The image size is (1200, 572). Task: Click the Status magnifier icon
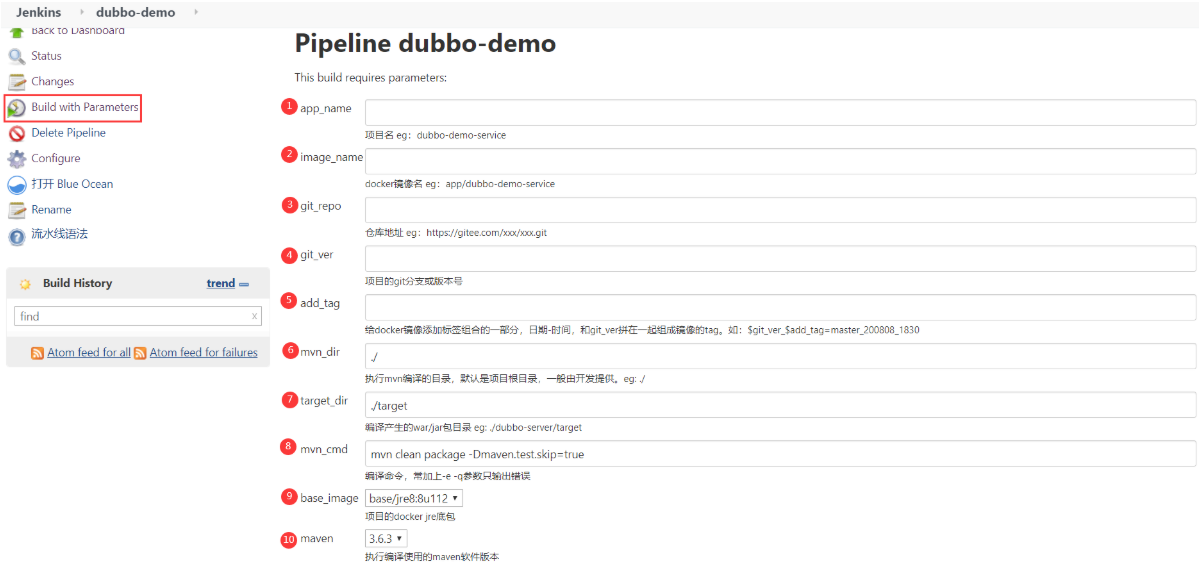[x=16, y=56]
